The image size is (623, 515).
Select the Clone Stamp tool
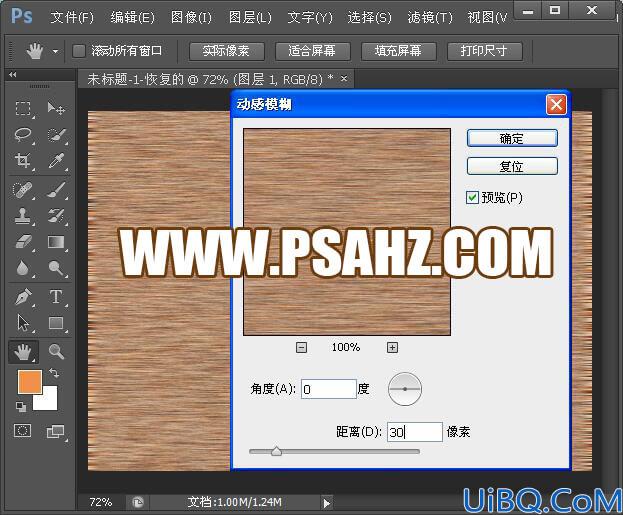23,216
